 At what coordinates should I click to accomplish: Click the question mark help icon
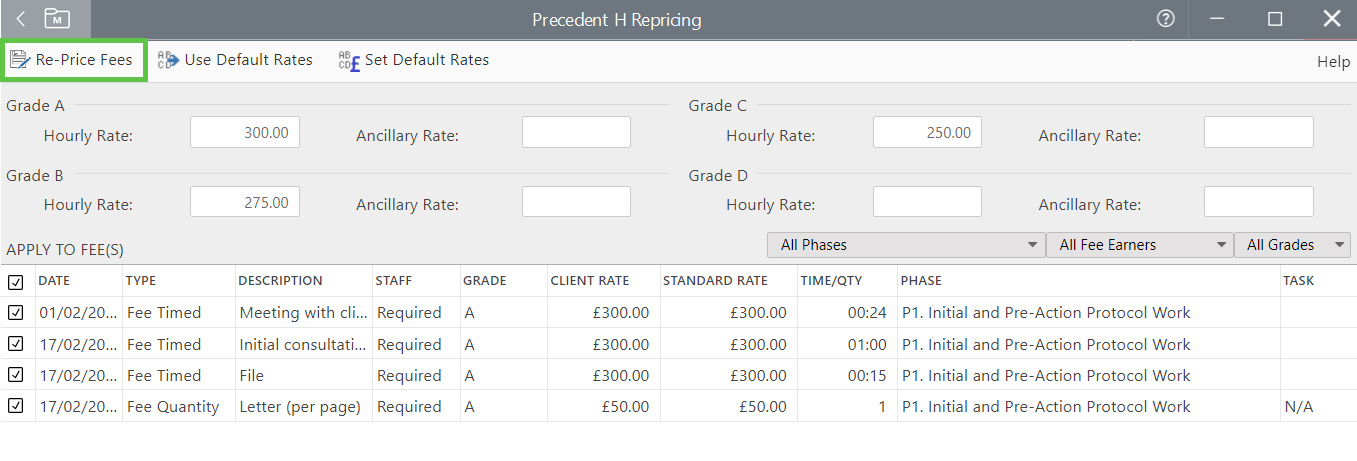tap(1165, 19)
